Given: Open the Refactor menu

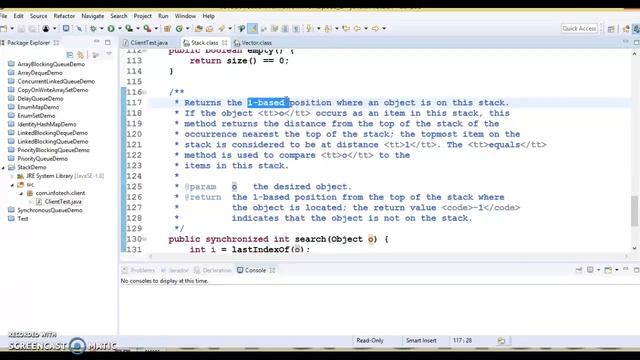Looking at the screenshot, I should pos(64,16).
